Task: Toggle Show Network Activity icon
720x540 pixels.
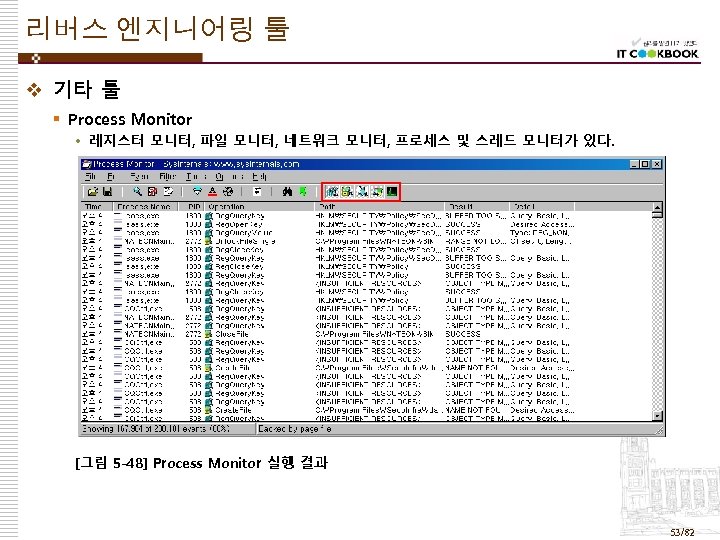Action: point(362,191)
